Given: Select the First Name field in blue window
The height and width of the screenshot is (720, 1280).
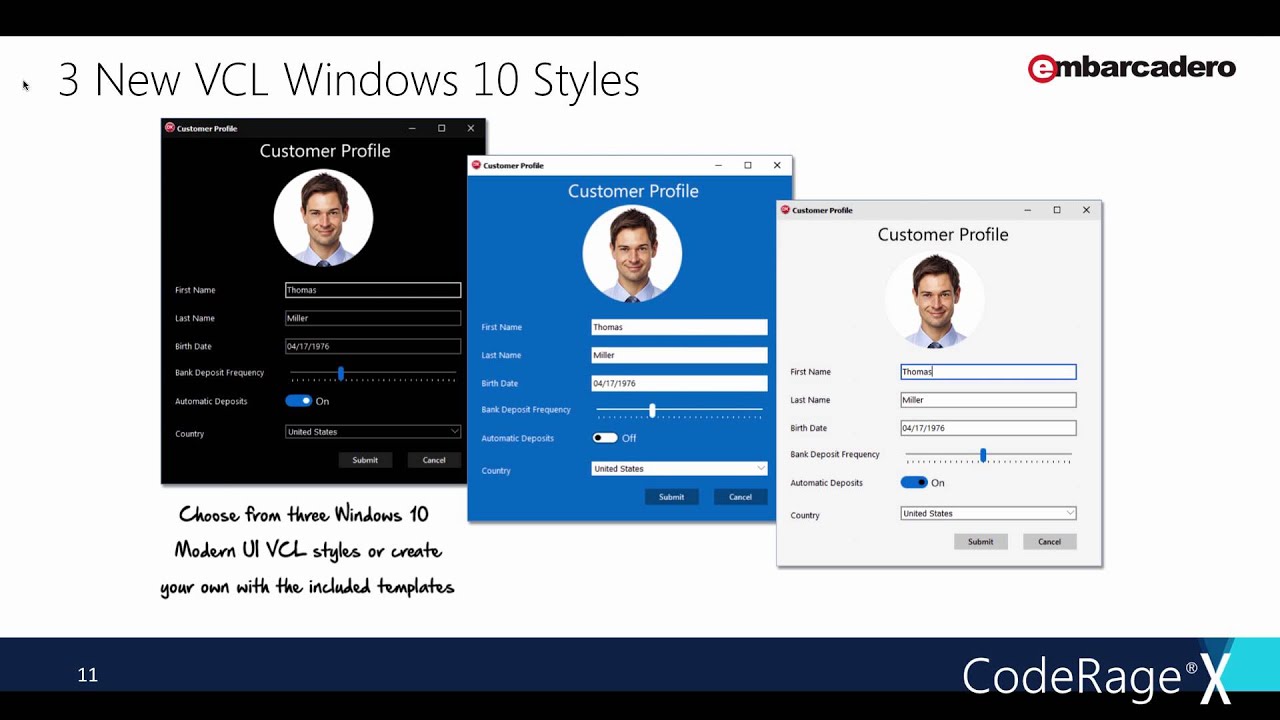Looking at the screenshot, I should [680, 327].
